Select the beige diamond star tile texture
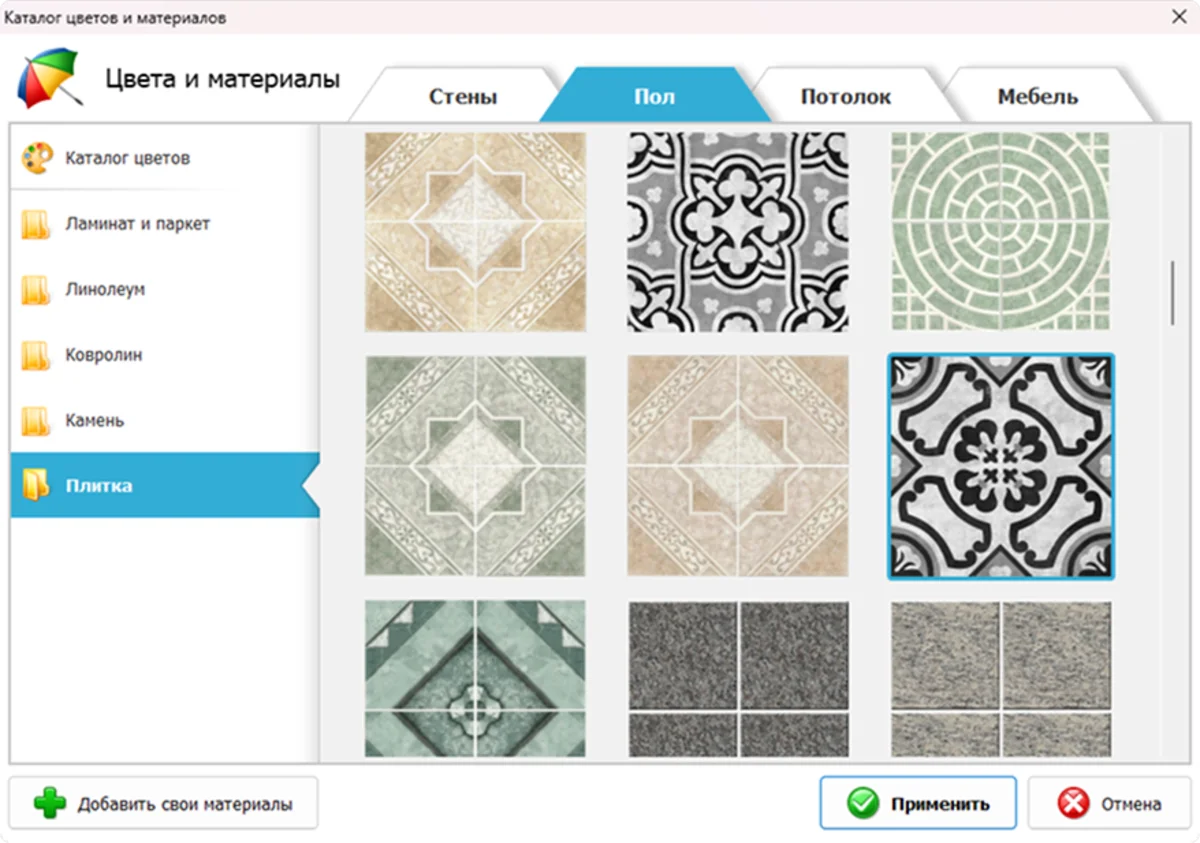This screenshot has width=1200, height=843. pos(475,232)
